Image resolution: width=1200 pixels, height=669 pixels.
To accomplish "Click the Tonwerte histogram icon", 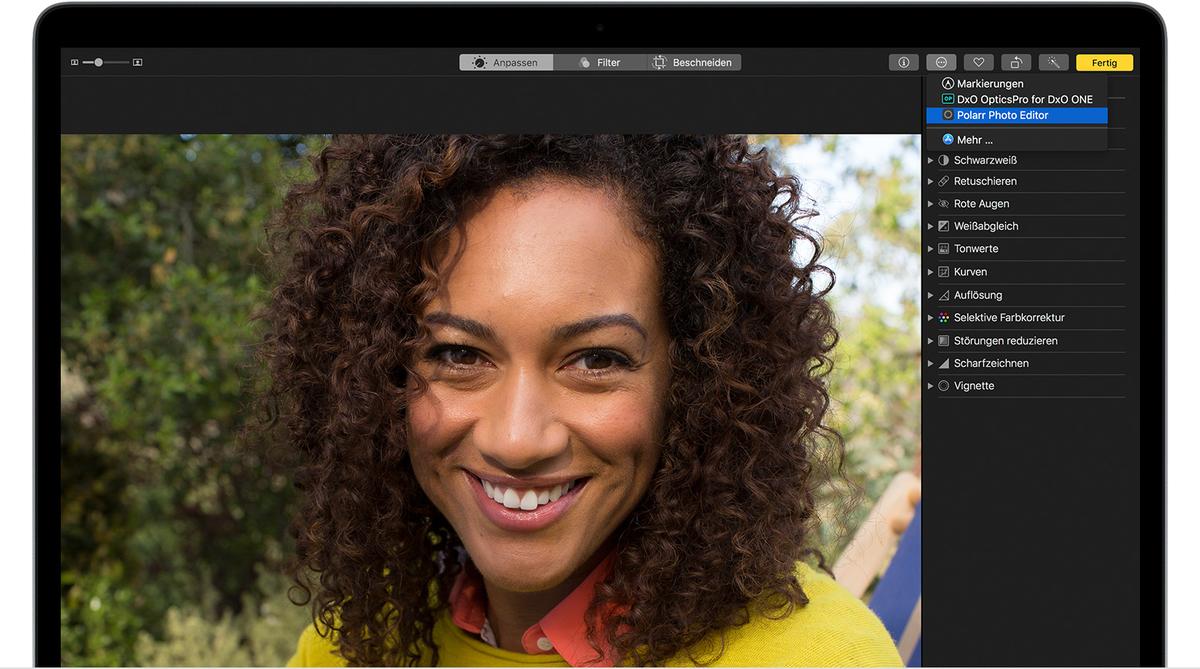I will point(943,248).
